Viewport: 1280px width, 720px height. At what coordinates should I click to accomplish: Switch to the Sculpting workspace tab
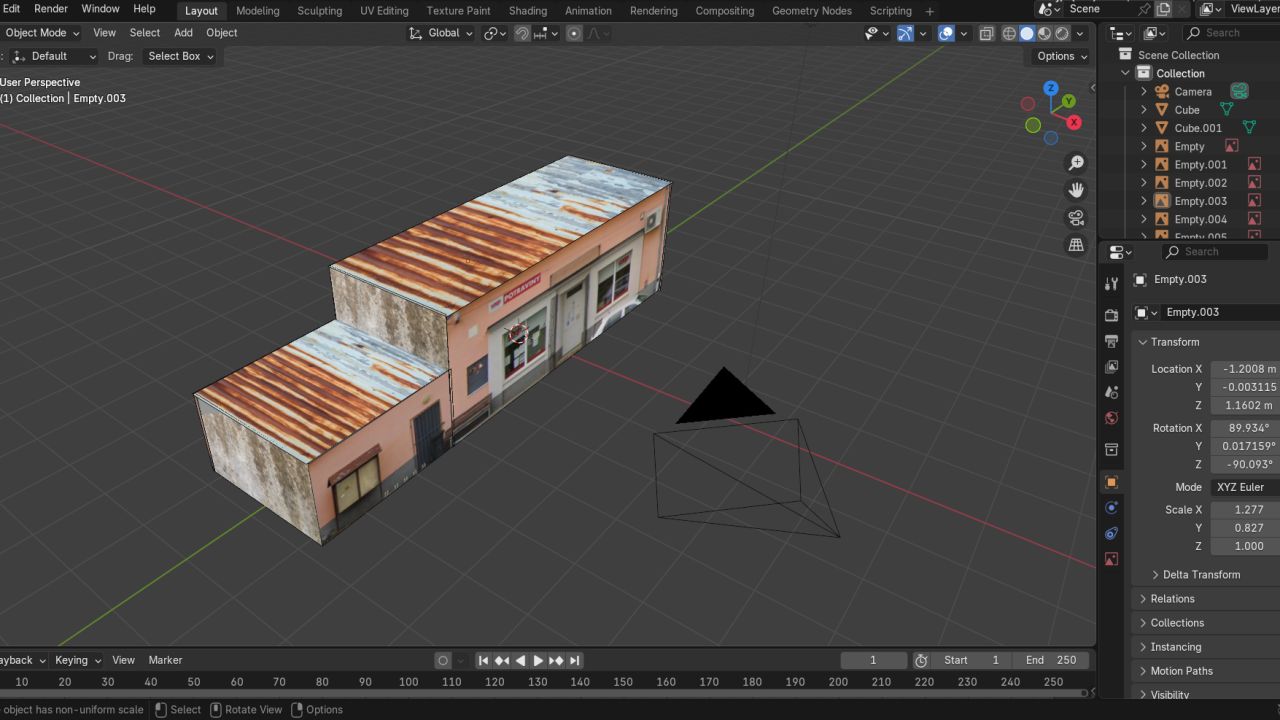coord(319,11)
